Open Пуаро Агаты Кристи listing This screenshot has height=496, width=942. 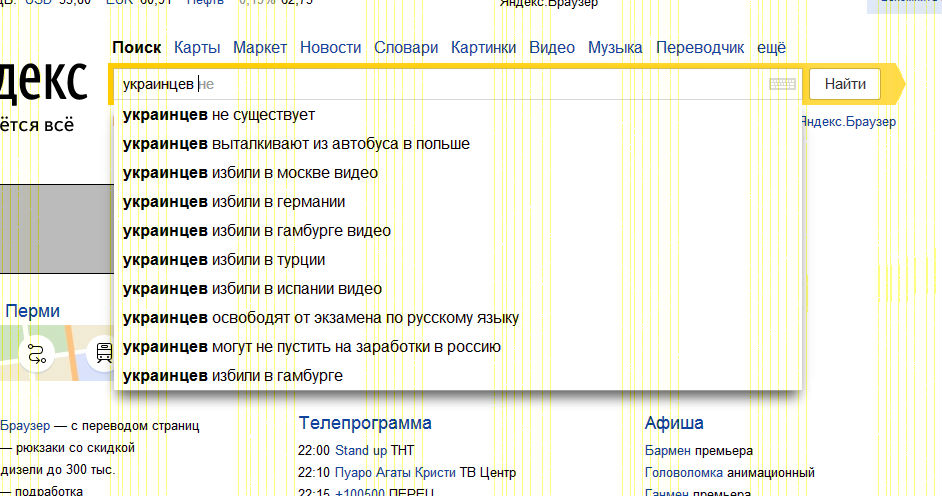click(395, 473)
